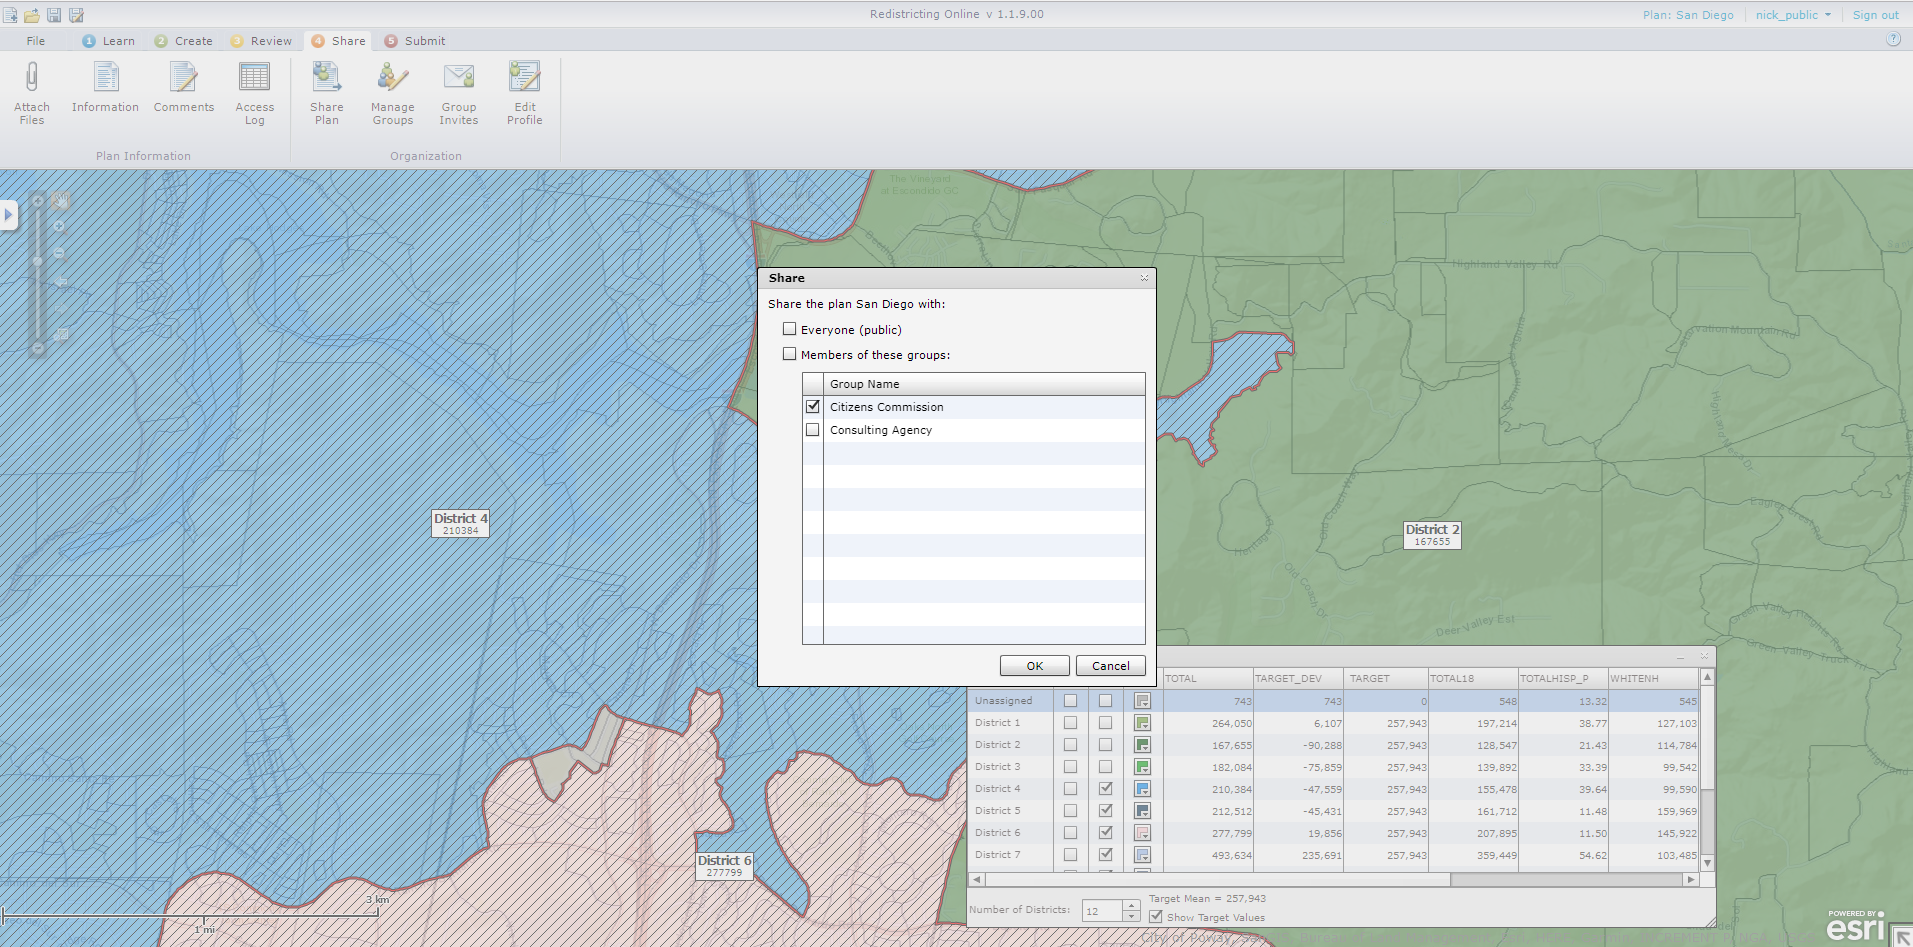Viewport: 1913px width, 947px height.
Task: Open Group Invites
Action: 459,93
